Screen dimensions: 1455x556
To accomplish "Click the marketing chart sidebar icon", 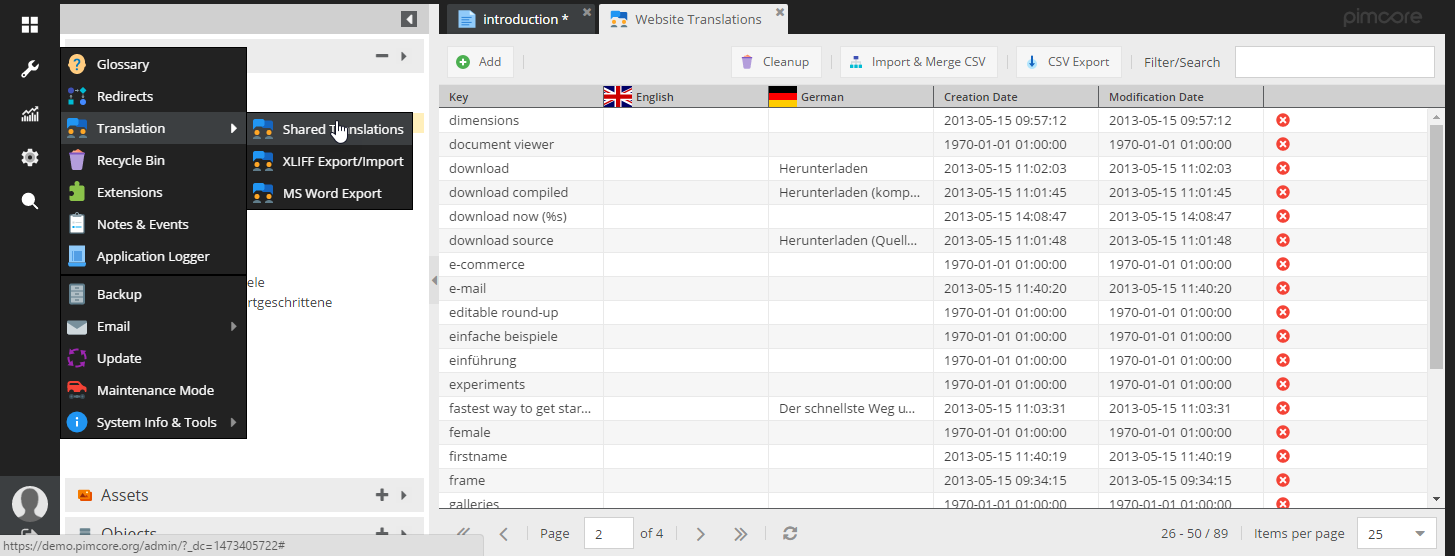I will point(30,114).
